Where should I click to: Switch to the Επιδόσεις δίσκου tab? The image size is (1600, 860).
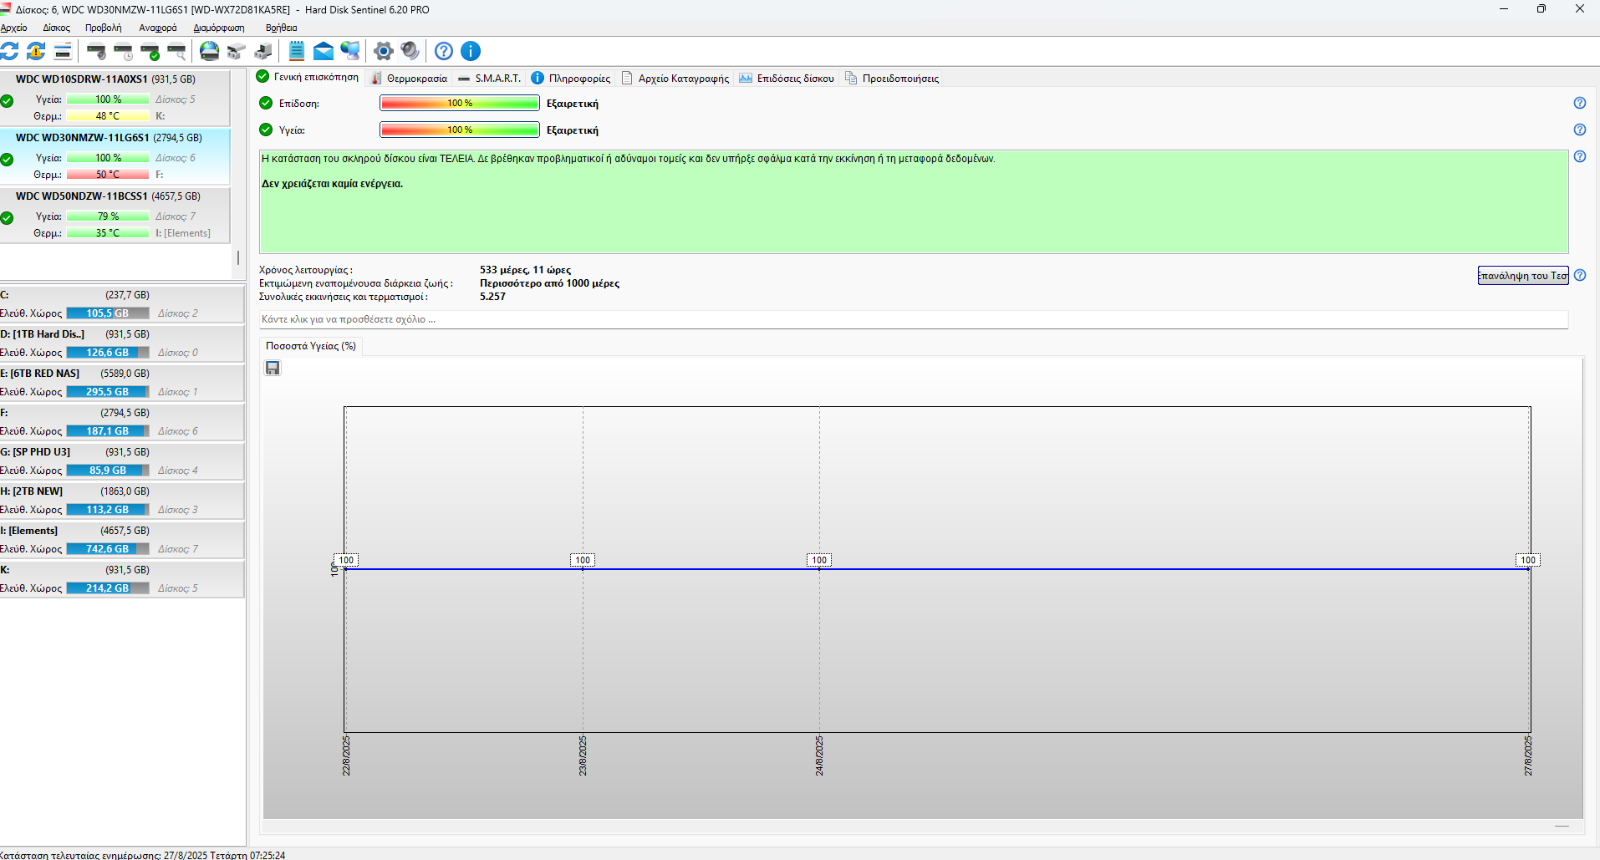786,78
